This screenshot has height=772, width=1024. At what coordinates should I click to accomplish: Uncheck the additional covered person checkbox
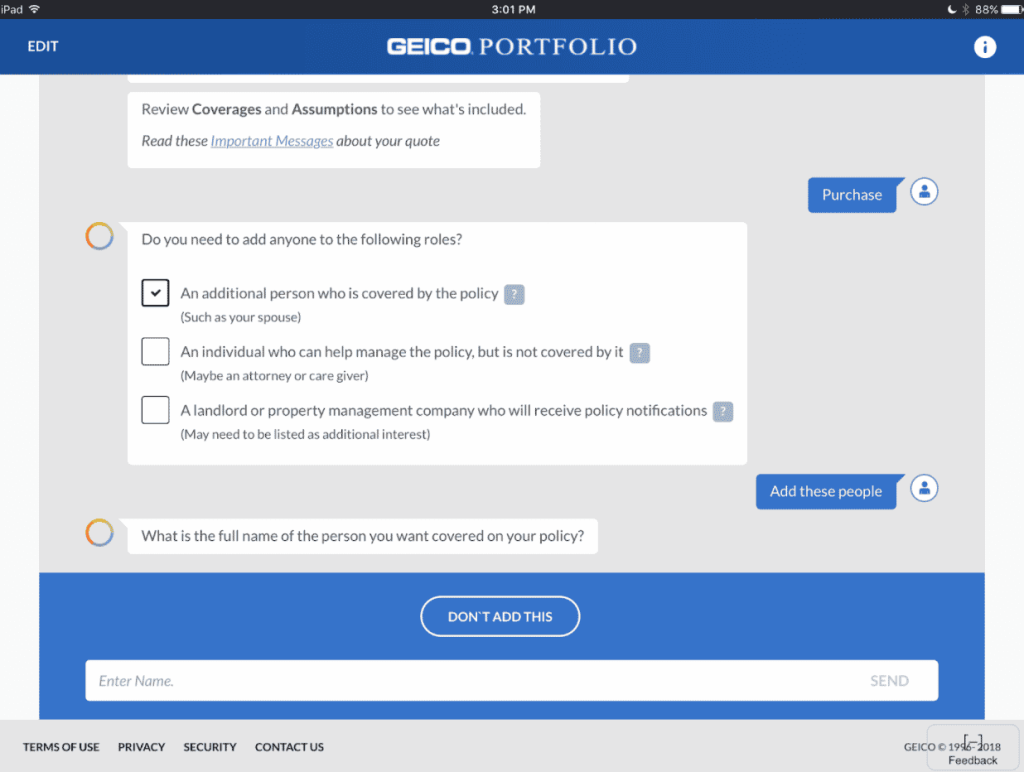tap(155, 293)
